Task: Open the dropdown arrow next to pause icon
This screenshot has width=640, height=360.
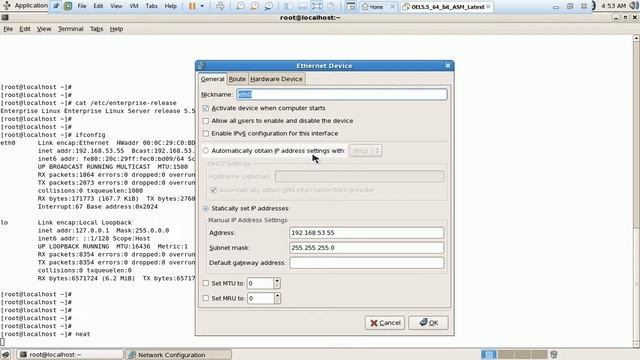Action: [202, 6]
